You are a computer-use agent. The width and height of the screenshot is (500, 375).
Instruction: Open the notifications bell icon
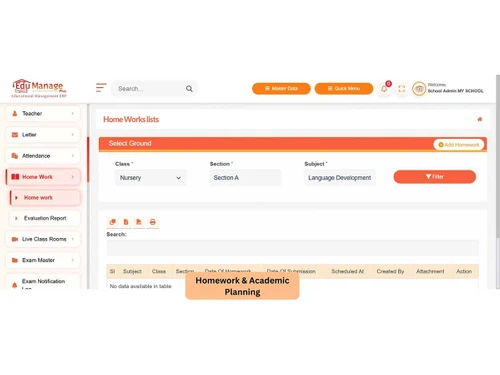384,89
